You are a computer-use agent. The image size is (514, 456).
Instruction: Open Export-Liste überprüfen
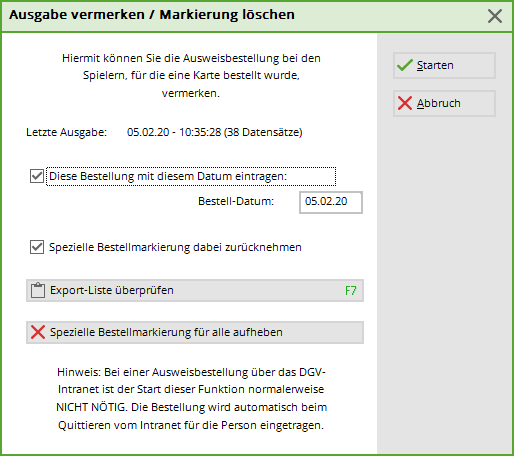coord(195,291)
